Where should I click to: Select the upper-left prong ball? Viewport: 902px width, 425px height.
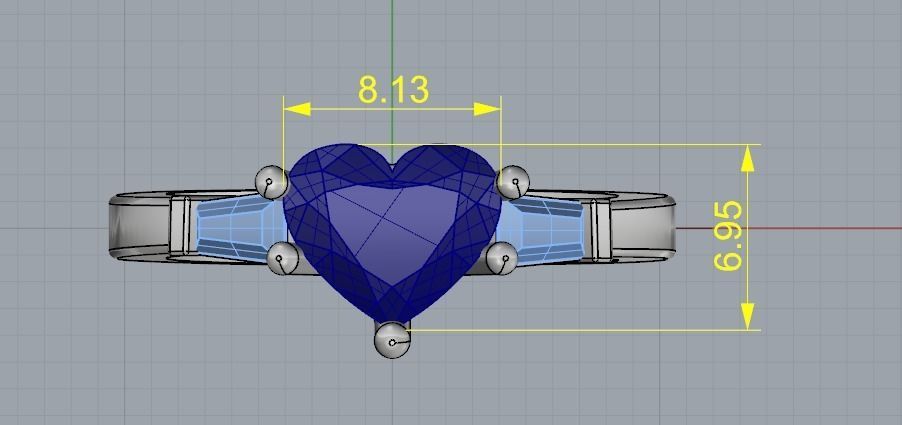(272, 182)
